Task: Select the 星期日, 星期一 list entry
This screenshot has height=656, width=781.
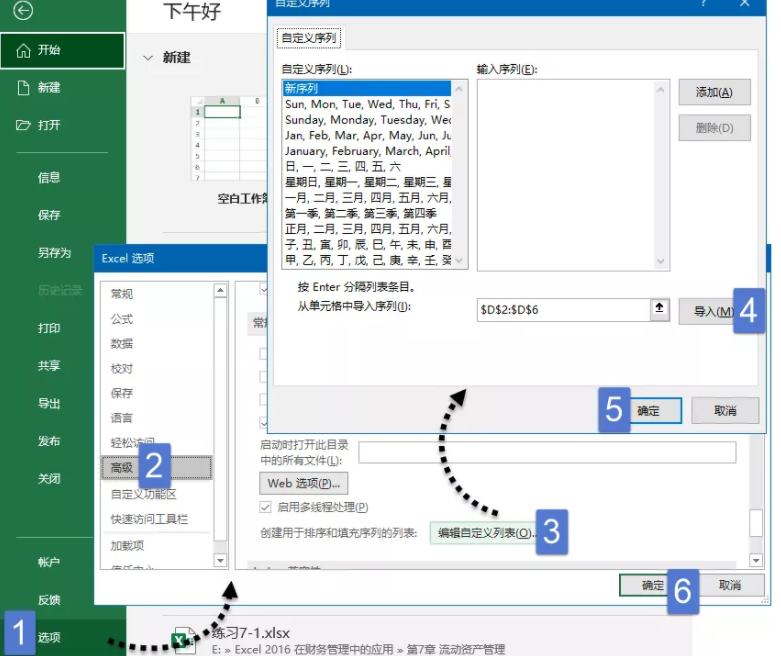Action: 367,182
